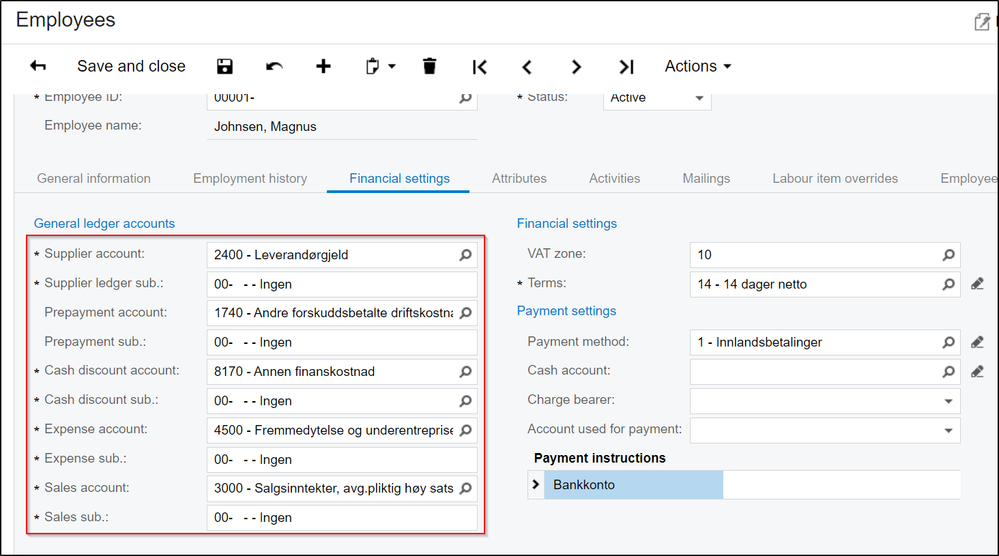This screenshot has width=999, height=556.
Task: Open Supplier account lookup magnifier
Action: (465, 255)
